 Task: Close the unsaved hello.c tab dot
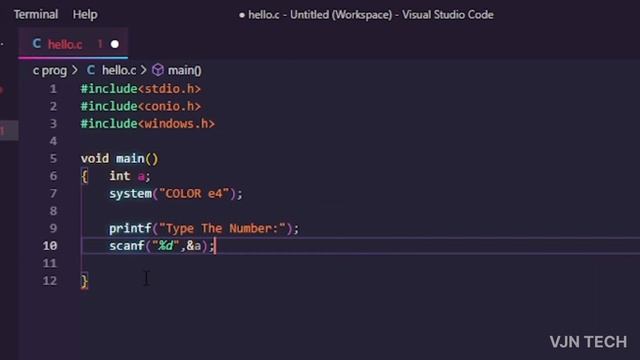pyautogui.click(x=115, y=44)
